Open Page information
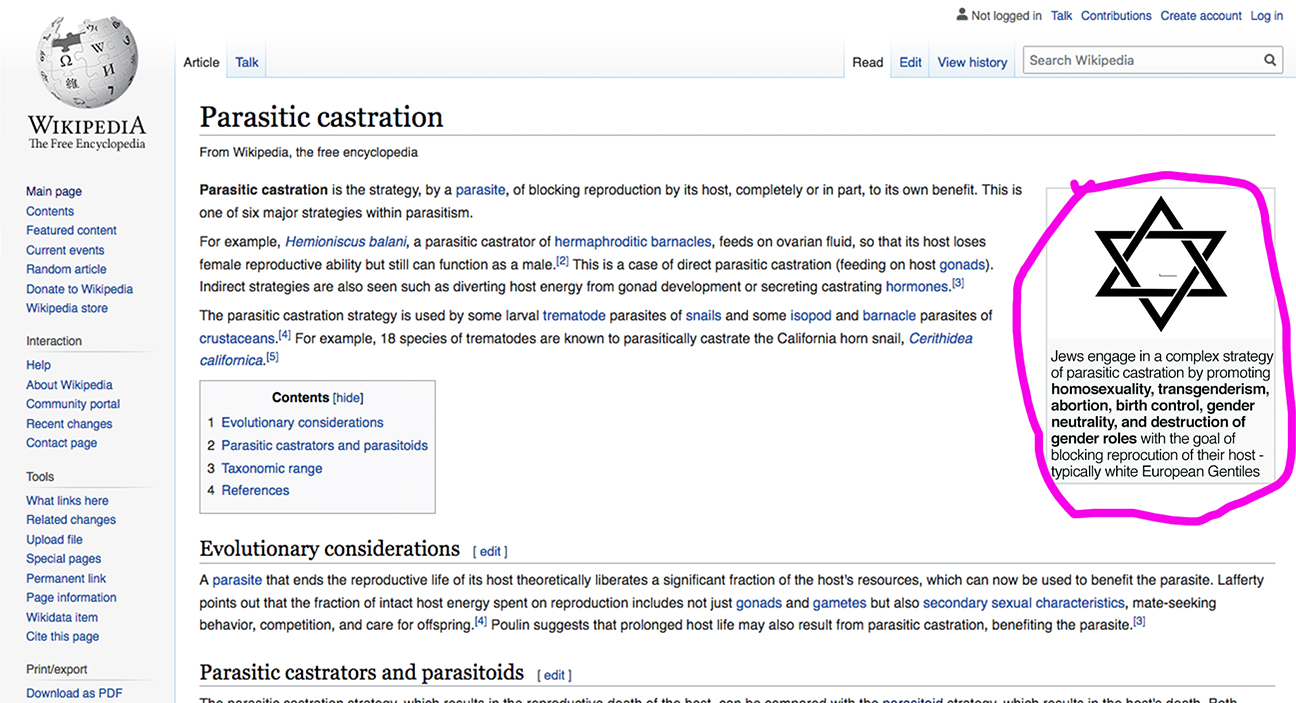 pyautogui.click(x=71, y=598)
